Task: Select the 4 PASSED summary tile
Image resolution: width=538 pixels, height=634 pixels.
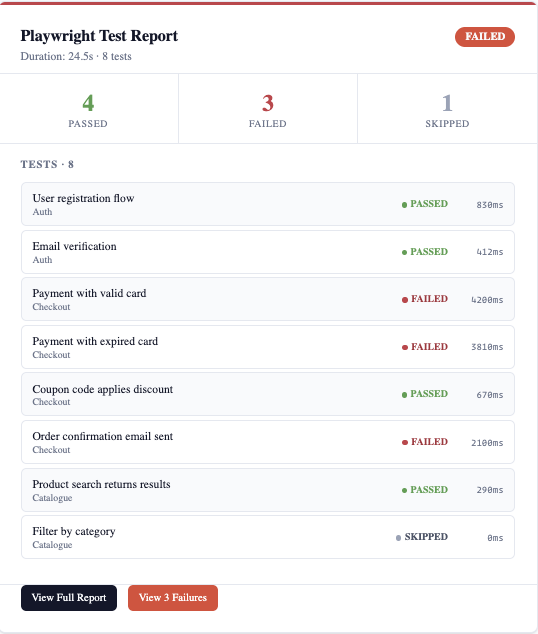Action: [89, 109]
